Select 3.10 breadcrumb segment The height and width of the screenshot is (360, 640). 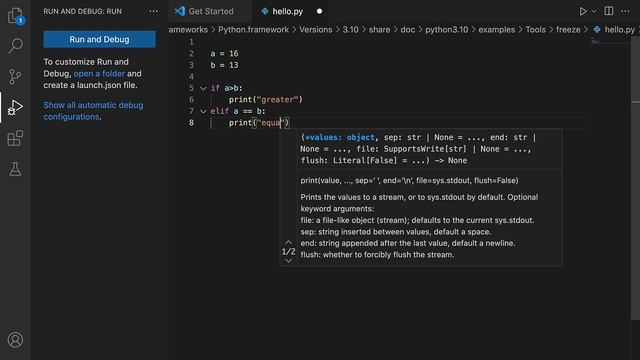click(x=350, y=30)
